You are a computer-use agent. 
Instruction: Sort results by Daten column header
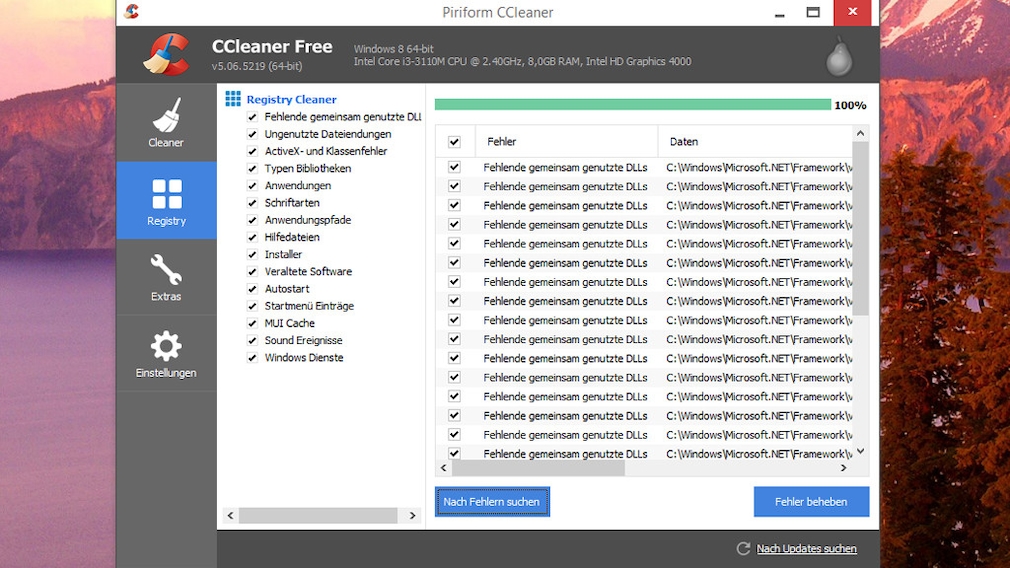point(755,142)
